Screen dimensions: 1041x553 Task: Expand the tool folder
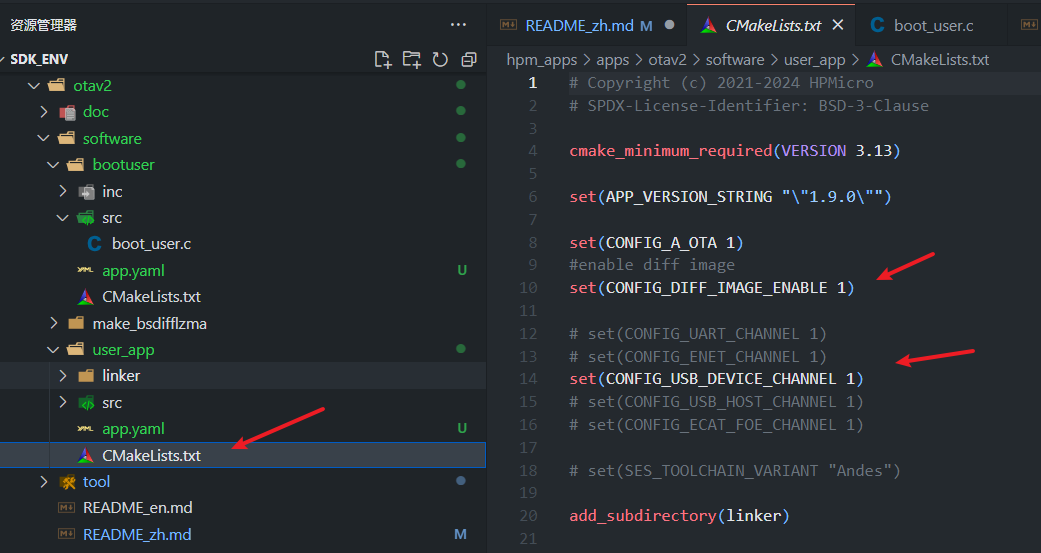(x=44, y=481)
